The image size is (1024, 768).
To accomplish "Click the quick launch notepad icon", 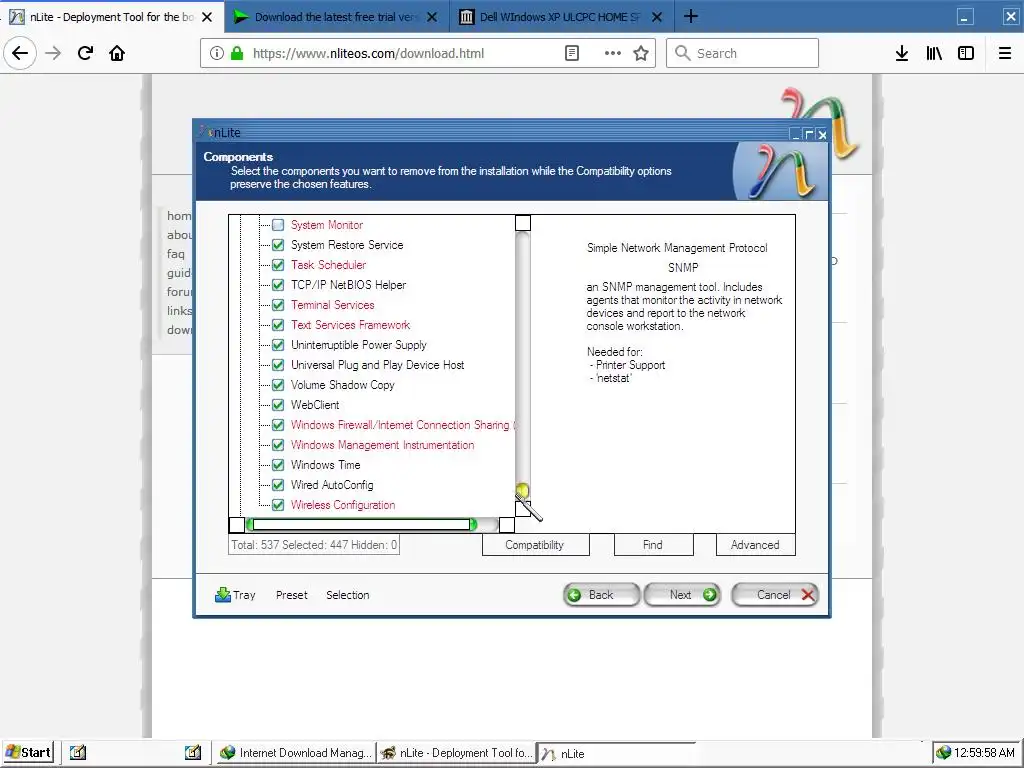I will coord(78,752).
